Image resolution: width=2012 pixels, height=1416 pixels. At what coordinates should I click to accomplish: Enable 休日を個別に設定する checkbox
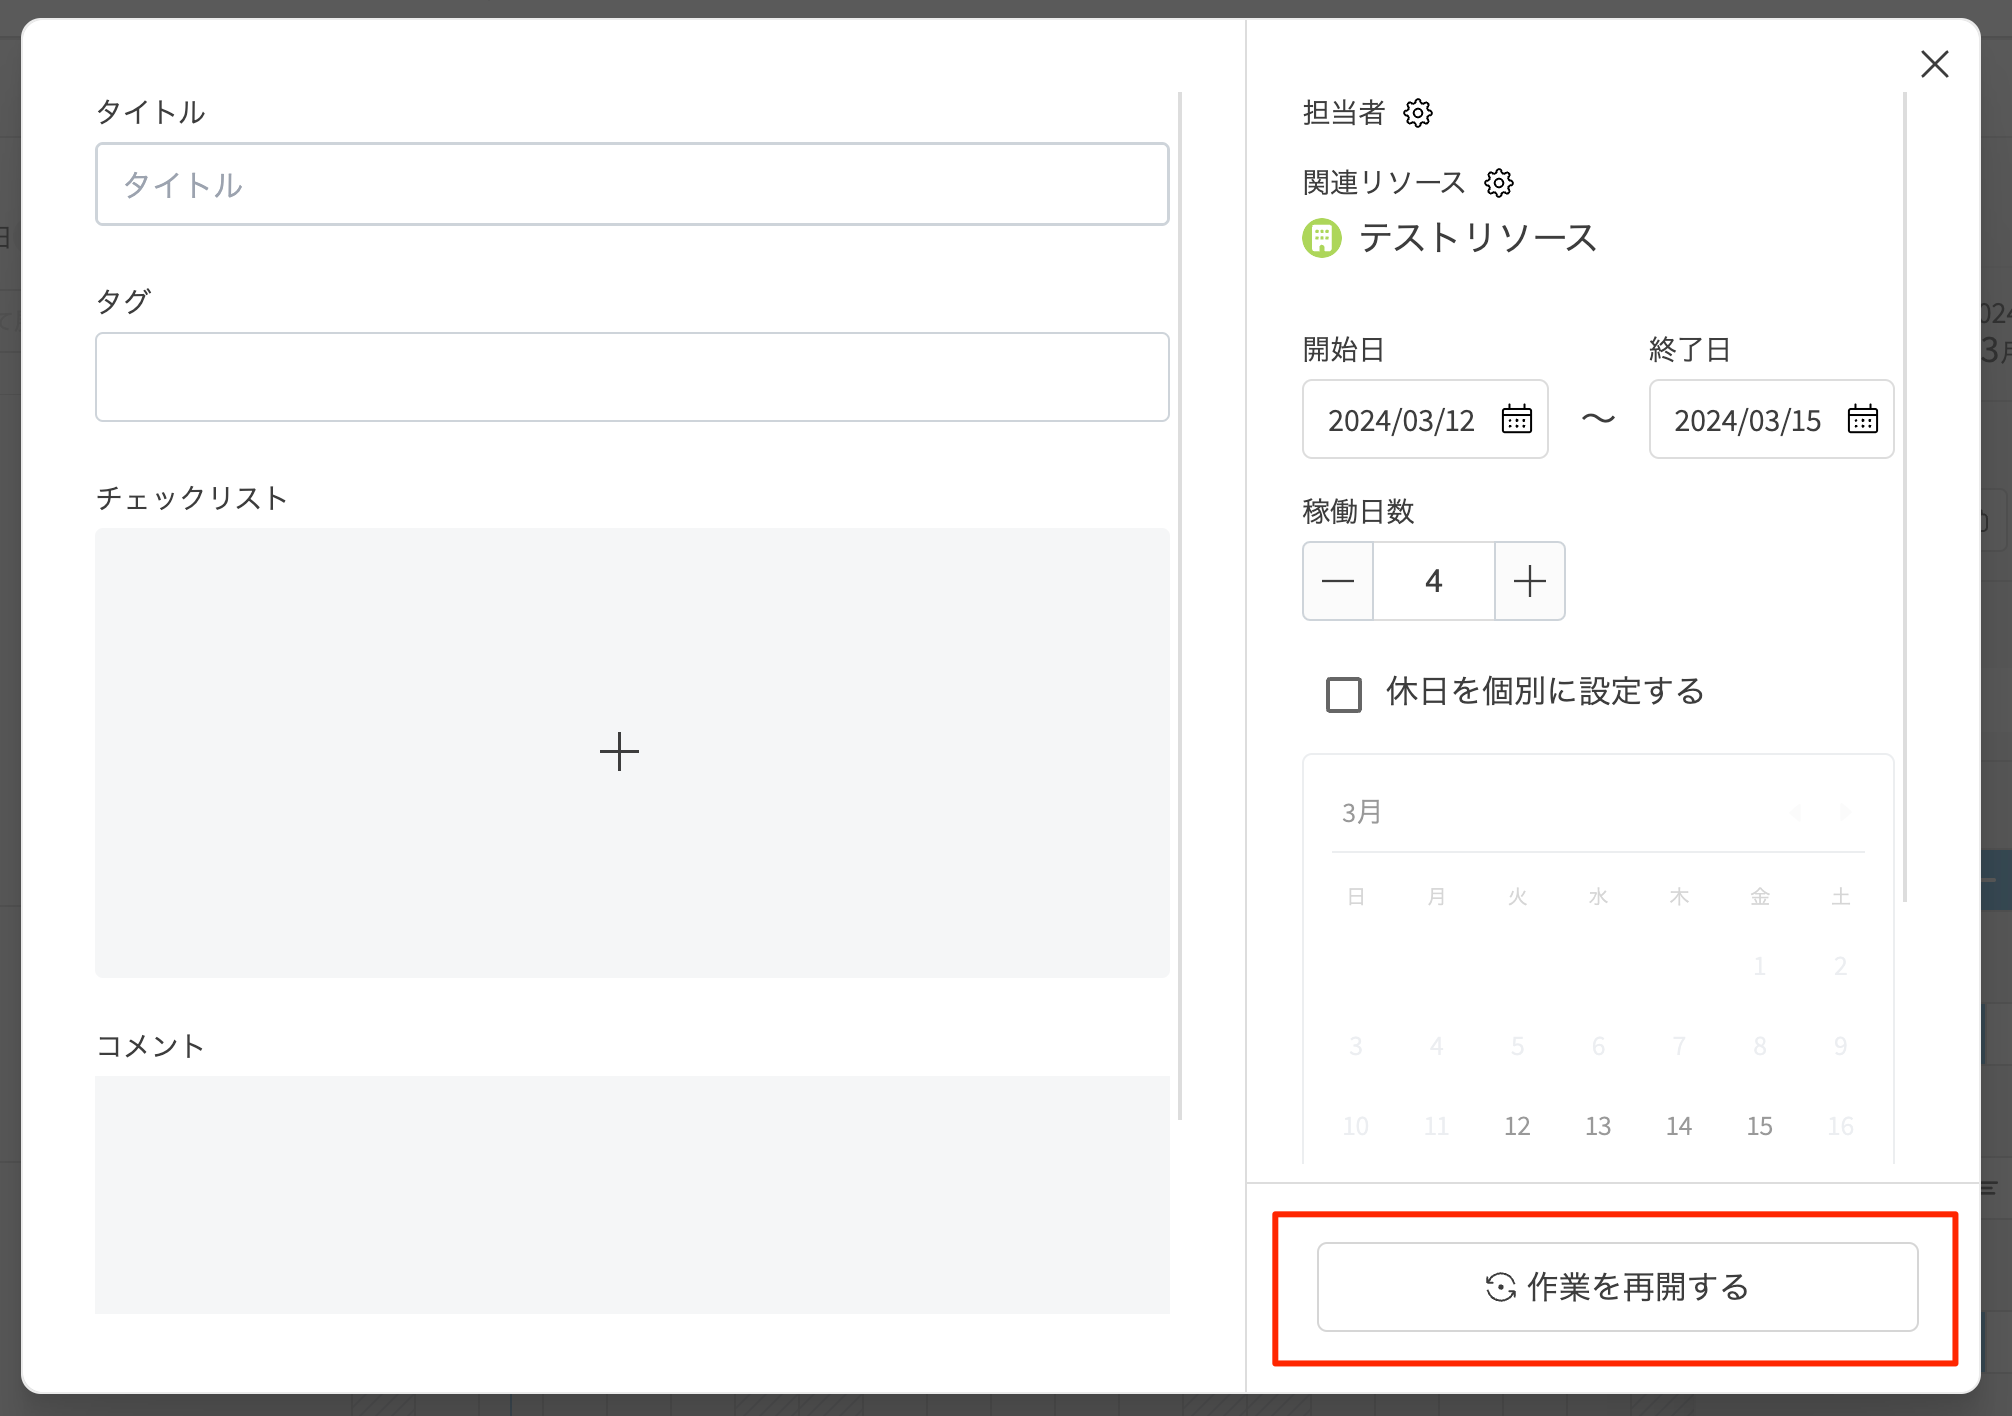1343,694
